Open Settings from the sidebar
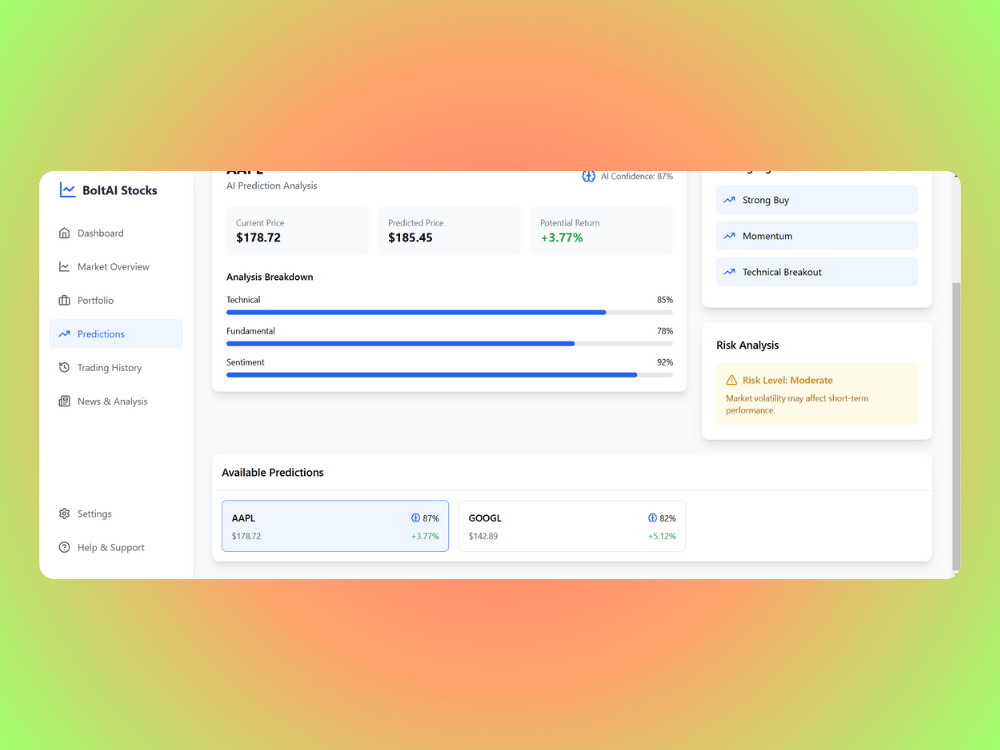Viewport: 1000px width, 750px height. 115,513
